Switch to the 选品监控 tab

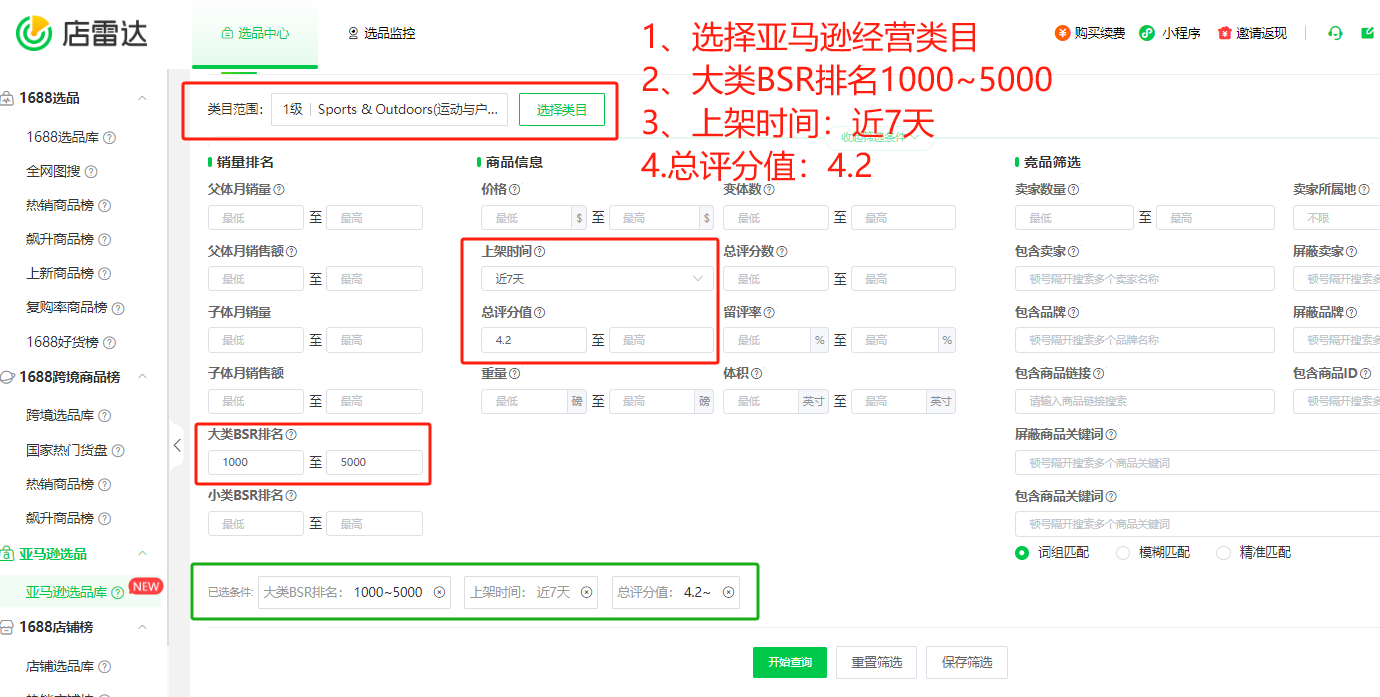(383, 31)
